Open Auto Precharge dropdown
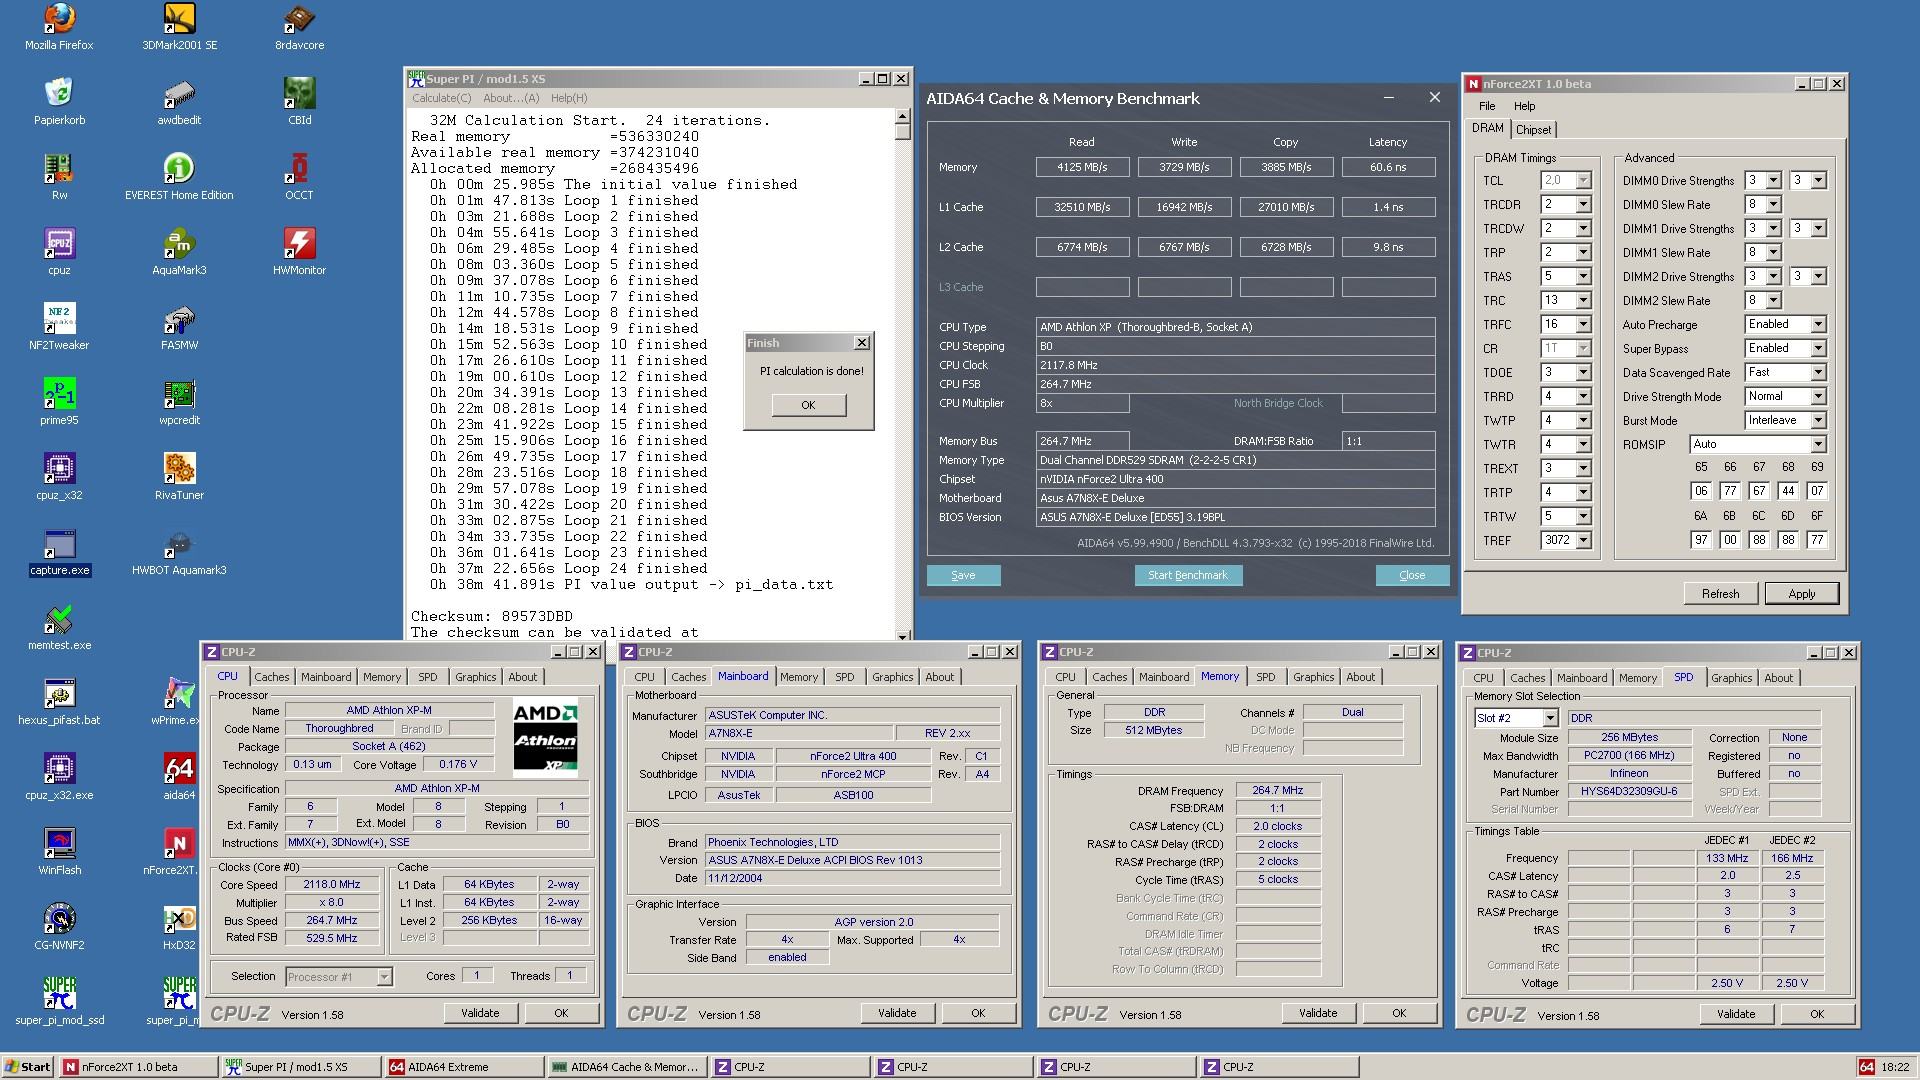Image resolution: width=1920 pixels, height=1080 pixels. tap(1818, 325)
